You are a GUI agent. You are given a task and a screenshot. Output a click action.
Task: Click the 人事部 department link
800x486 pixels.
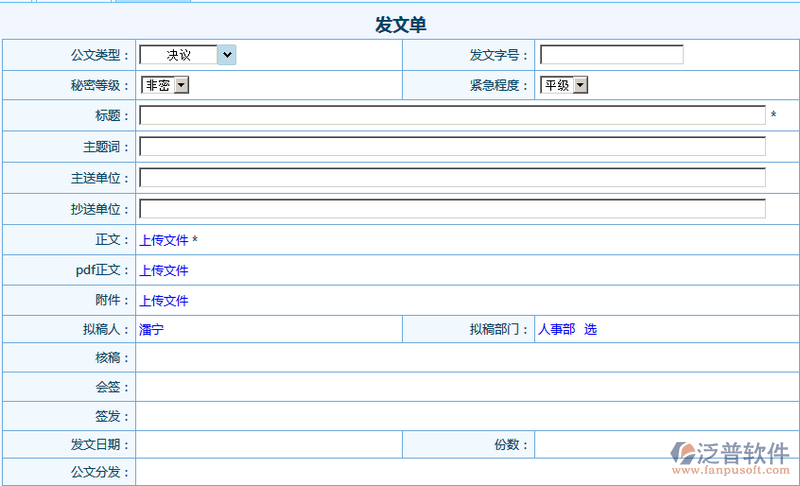pyautogui.click(x=556, y=329)
